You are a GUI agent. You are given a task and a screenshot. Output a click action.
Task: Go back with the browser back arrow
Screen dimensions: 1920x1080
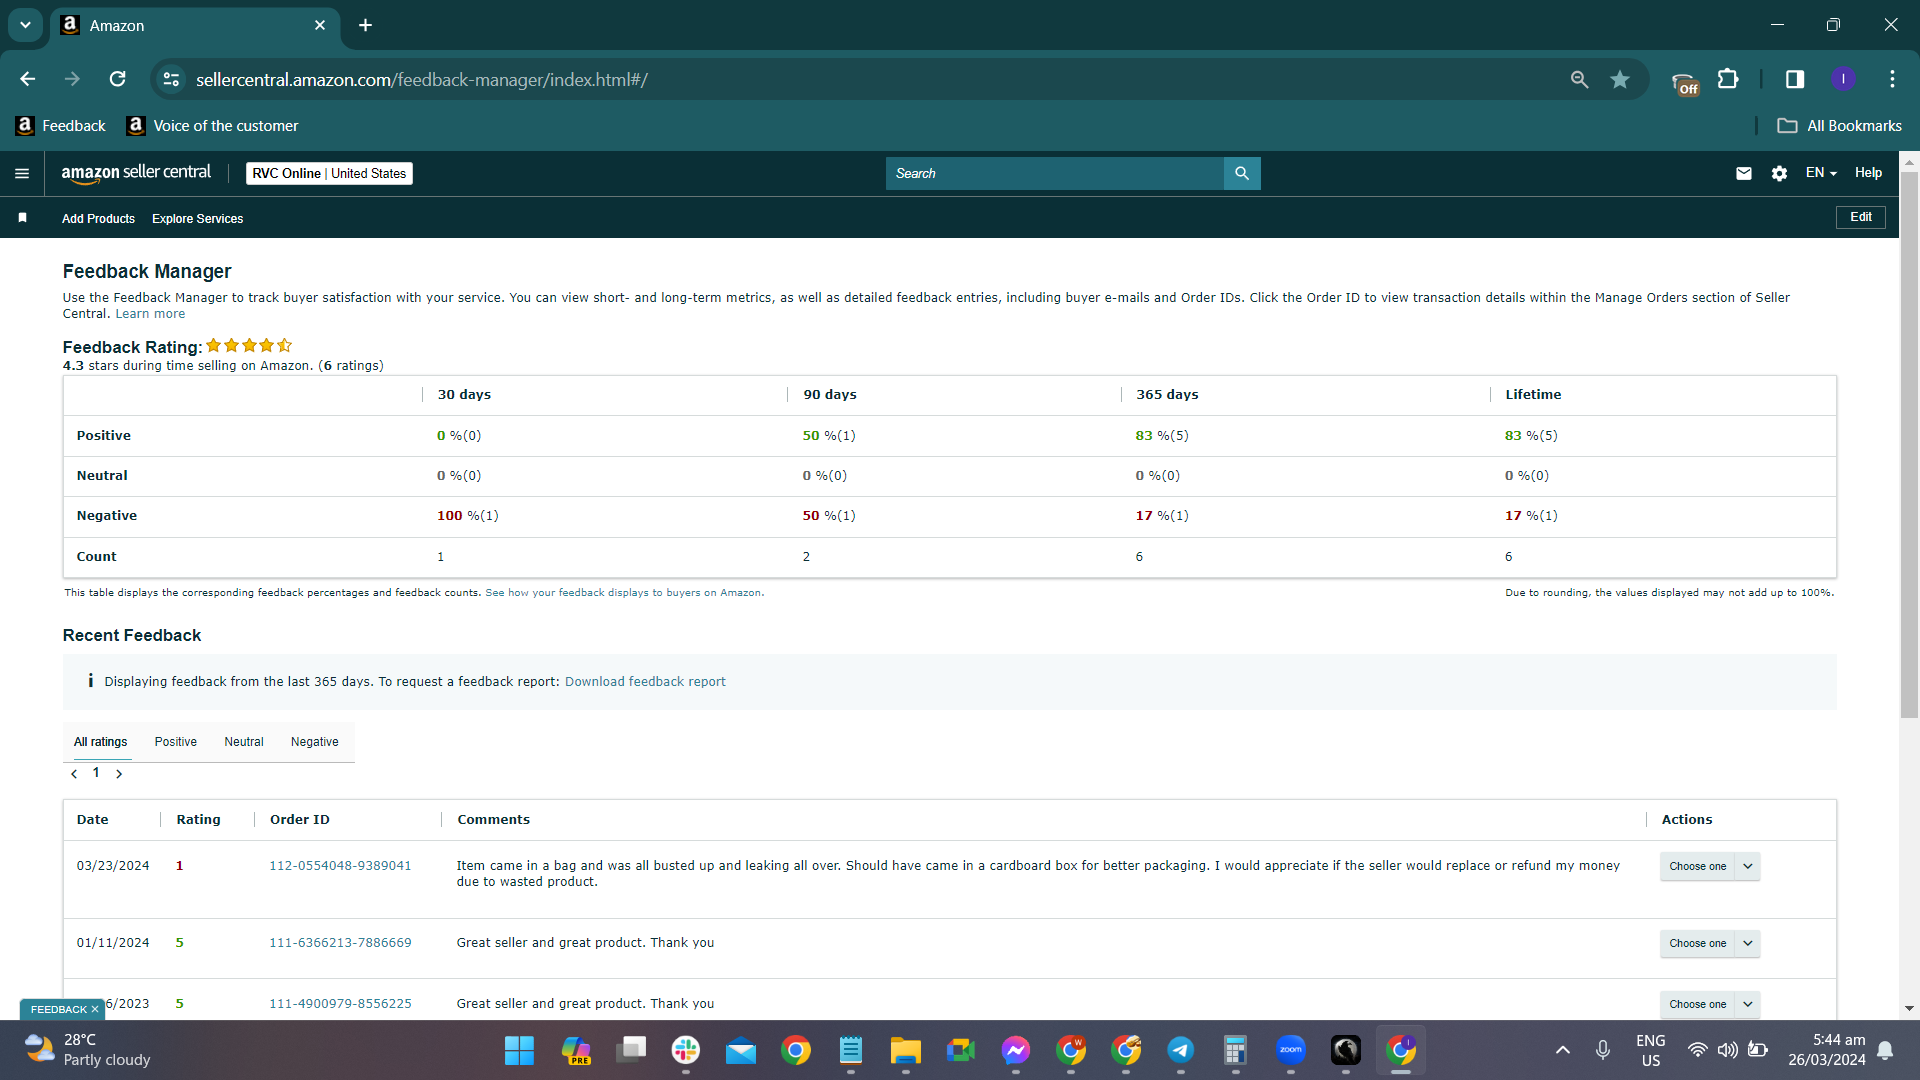(x=28, y=79)
